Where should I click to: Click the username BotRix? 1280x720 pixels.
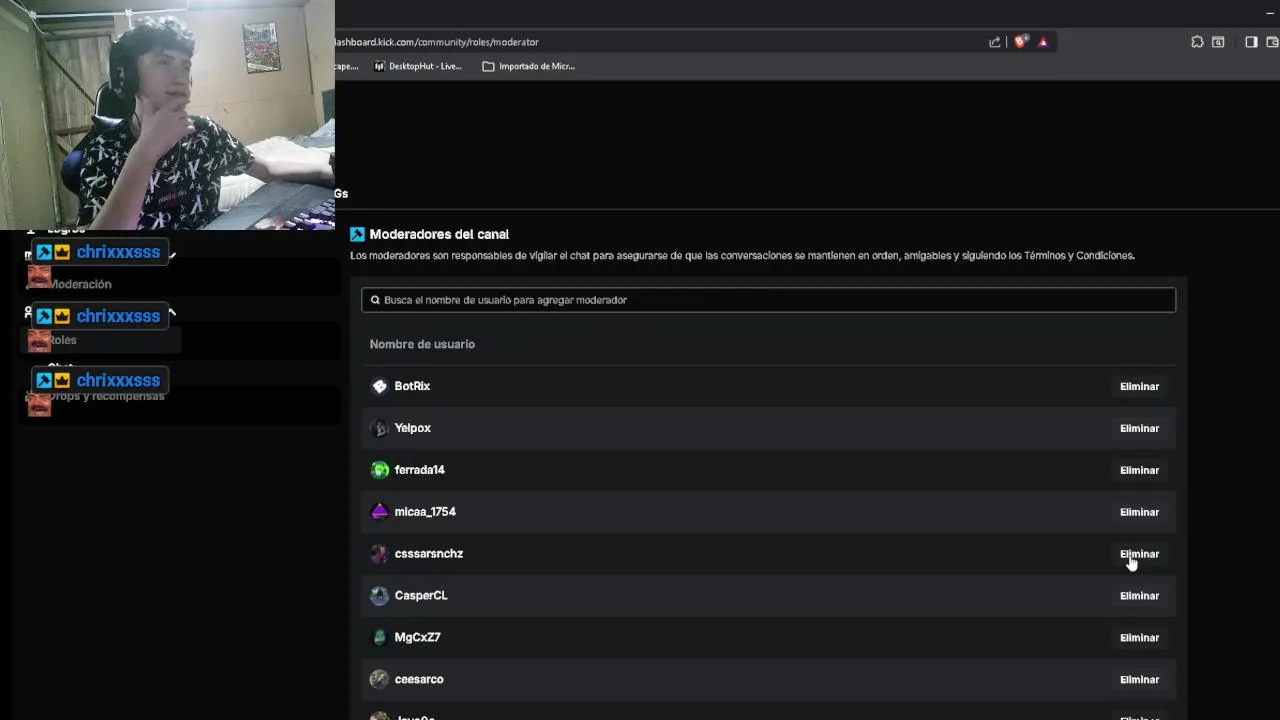(x=412, y=386)
